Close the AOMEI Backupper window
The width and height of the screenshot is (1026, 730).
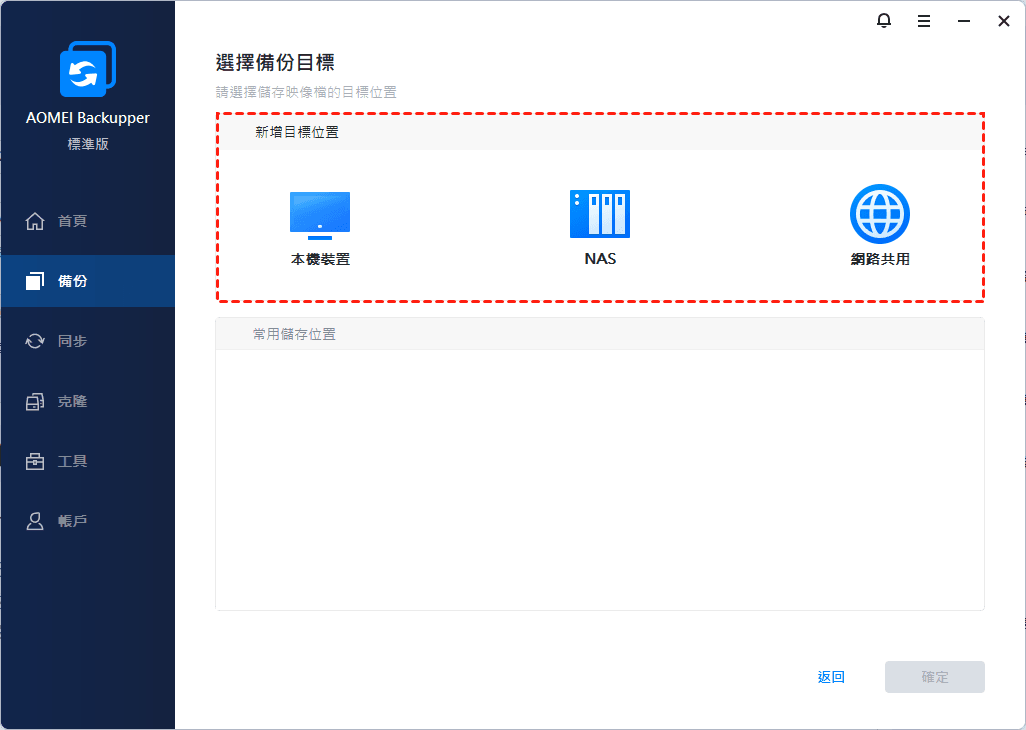[x=1004, y=21]
